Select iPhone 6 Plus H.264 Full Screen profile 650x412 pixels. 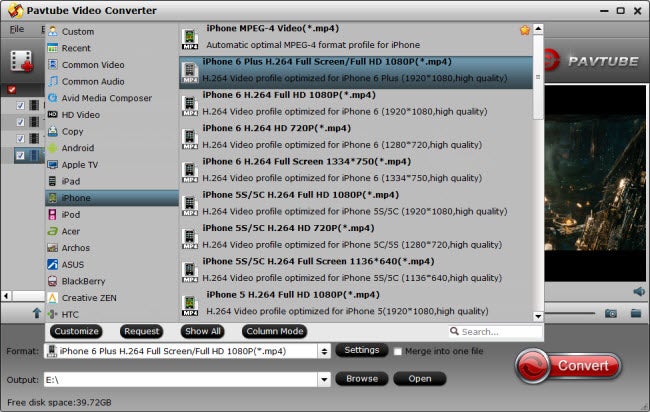[x=356, y=73]
